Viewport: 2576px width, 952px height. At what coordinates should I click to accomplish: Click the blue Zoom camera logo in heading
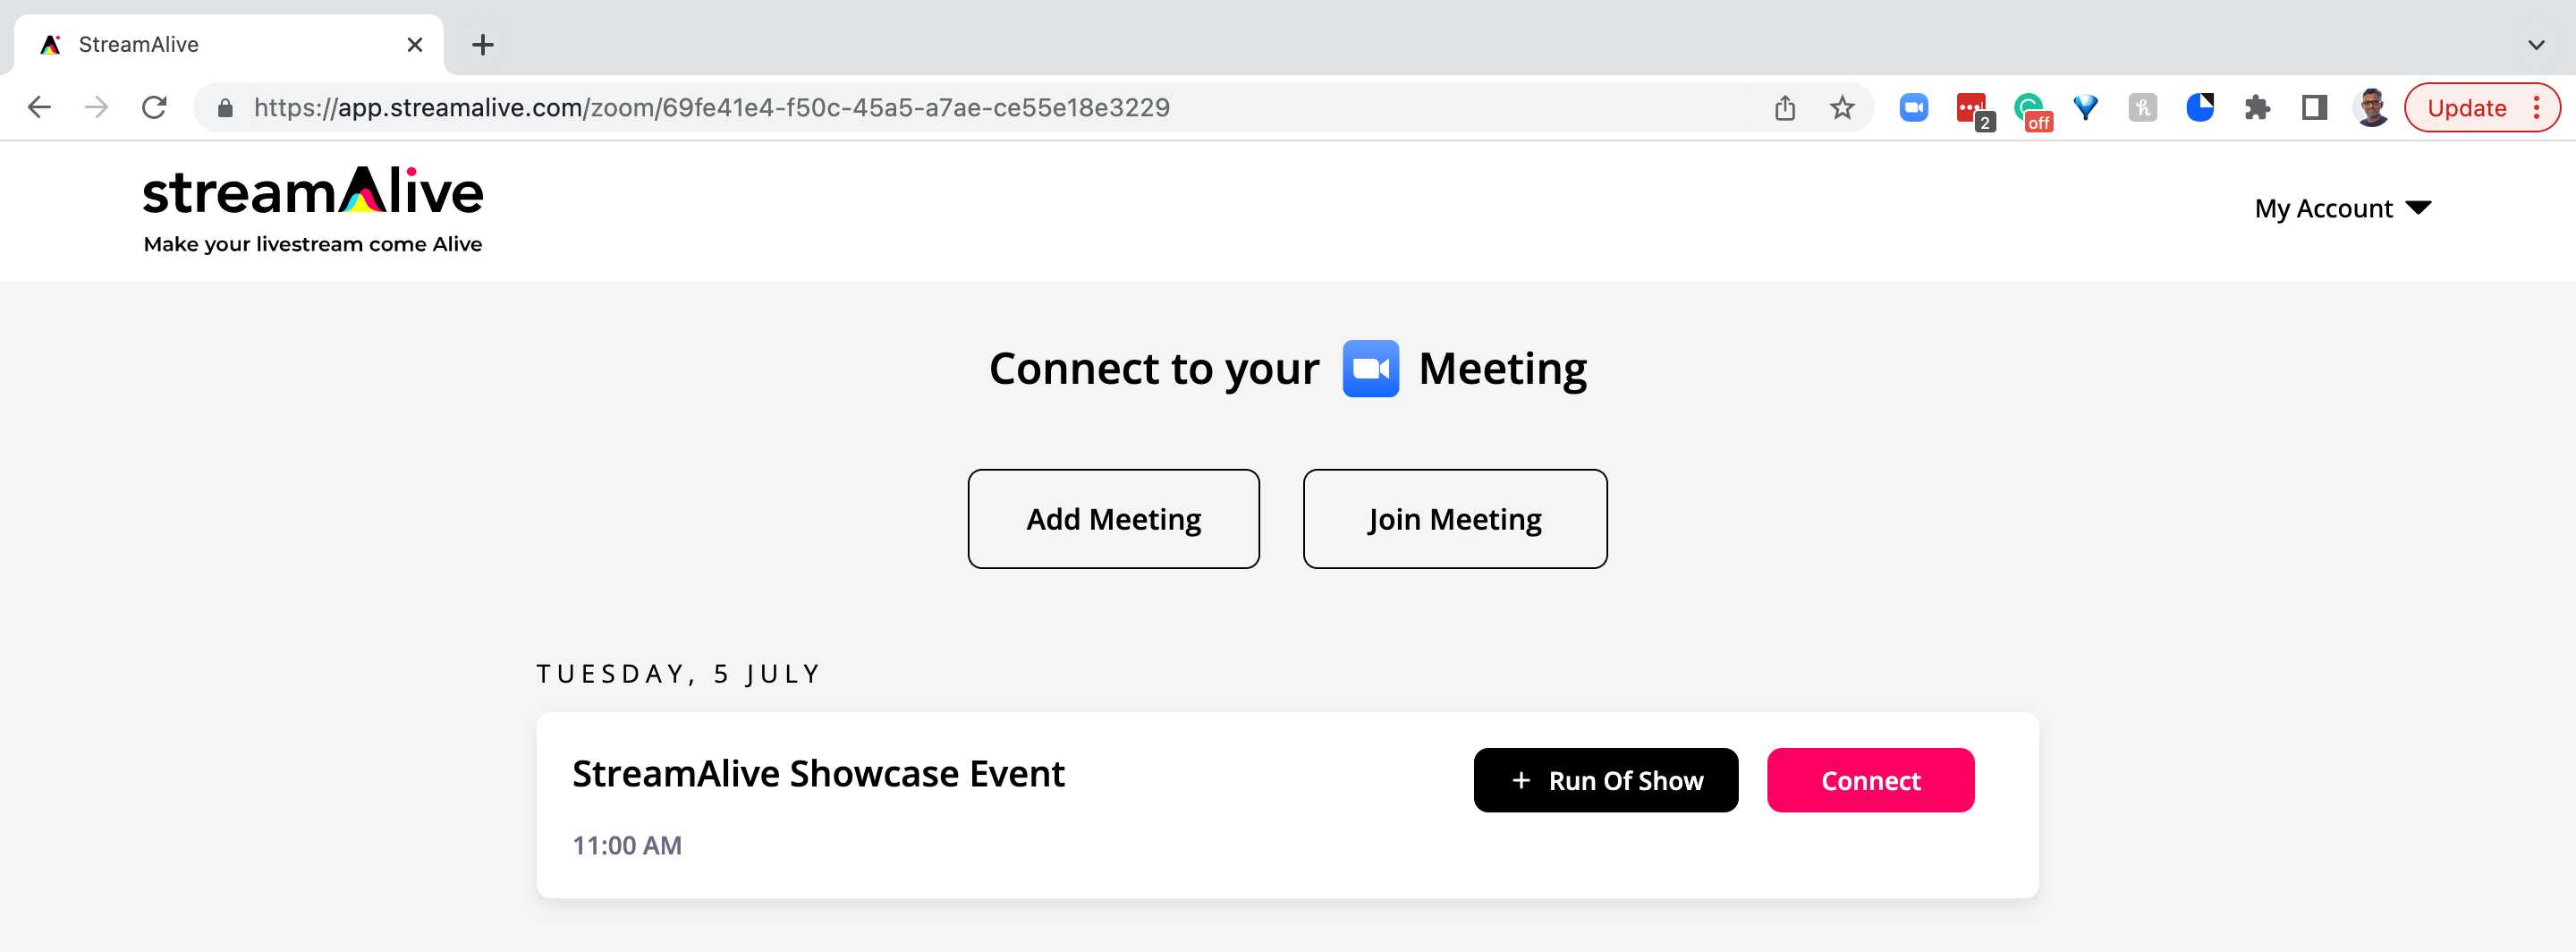[x=1370, y=368]
